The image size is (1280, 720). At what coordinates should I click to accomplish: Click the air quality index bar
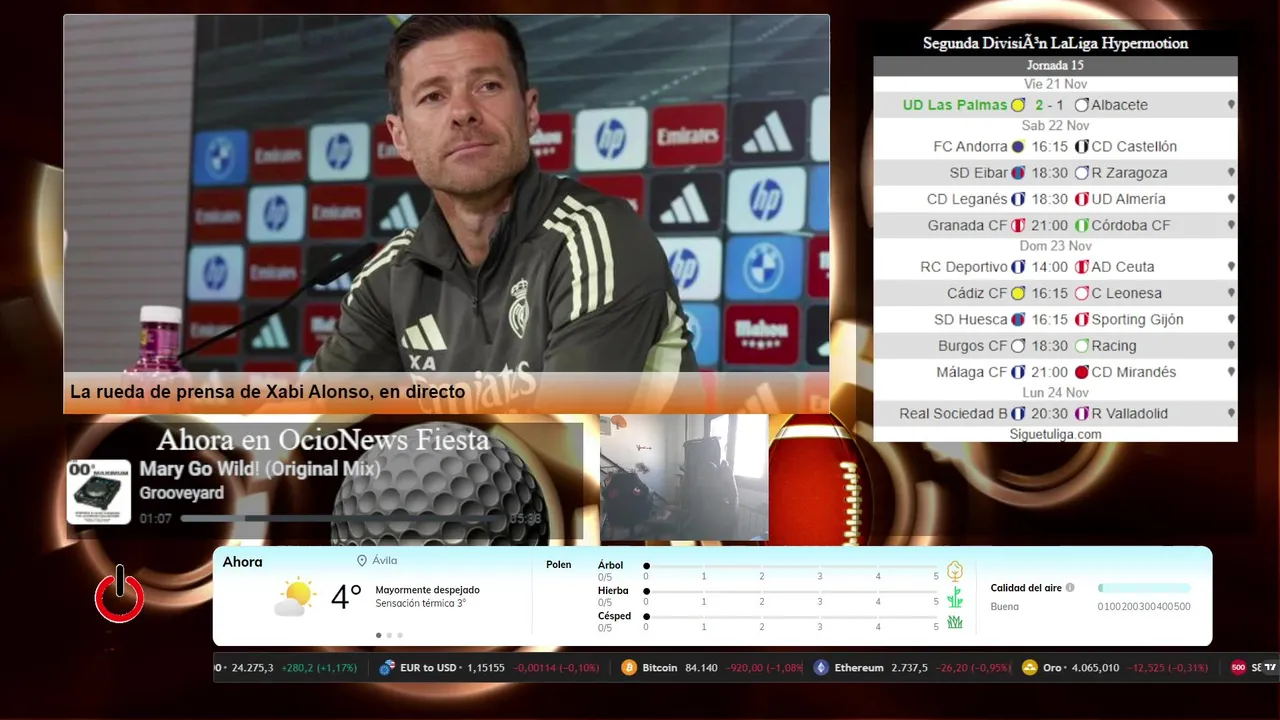click(x=1144, y=588)
